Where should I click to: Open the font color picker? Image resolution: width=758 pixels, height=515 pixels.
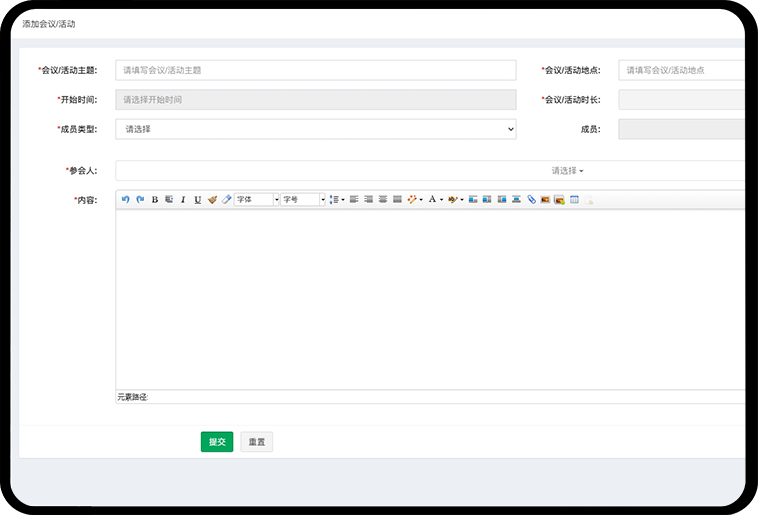pos(433,200)
